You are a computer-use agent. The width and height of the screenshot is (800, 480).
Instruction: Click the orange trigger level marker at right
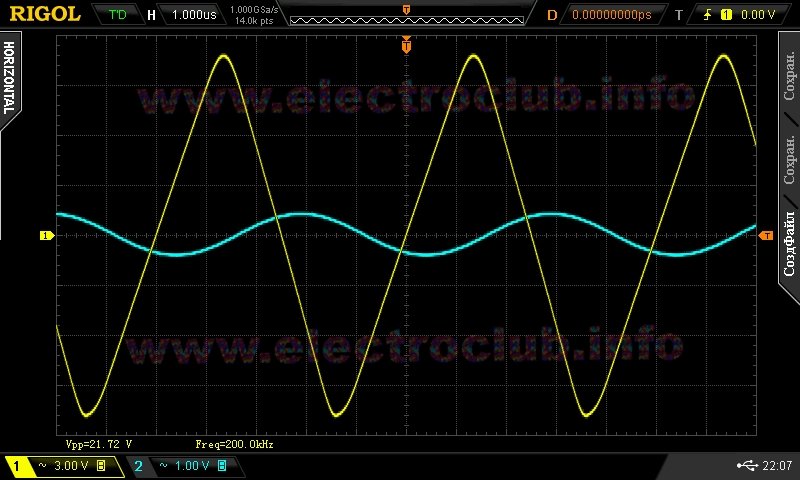(x=766, y=235)
